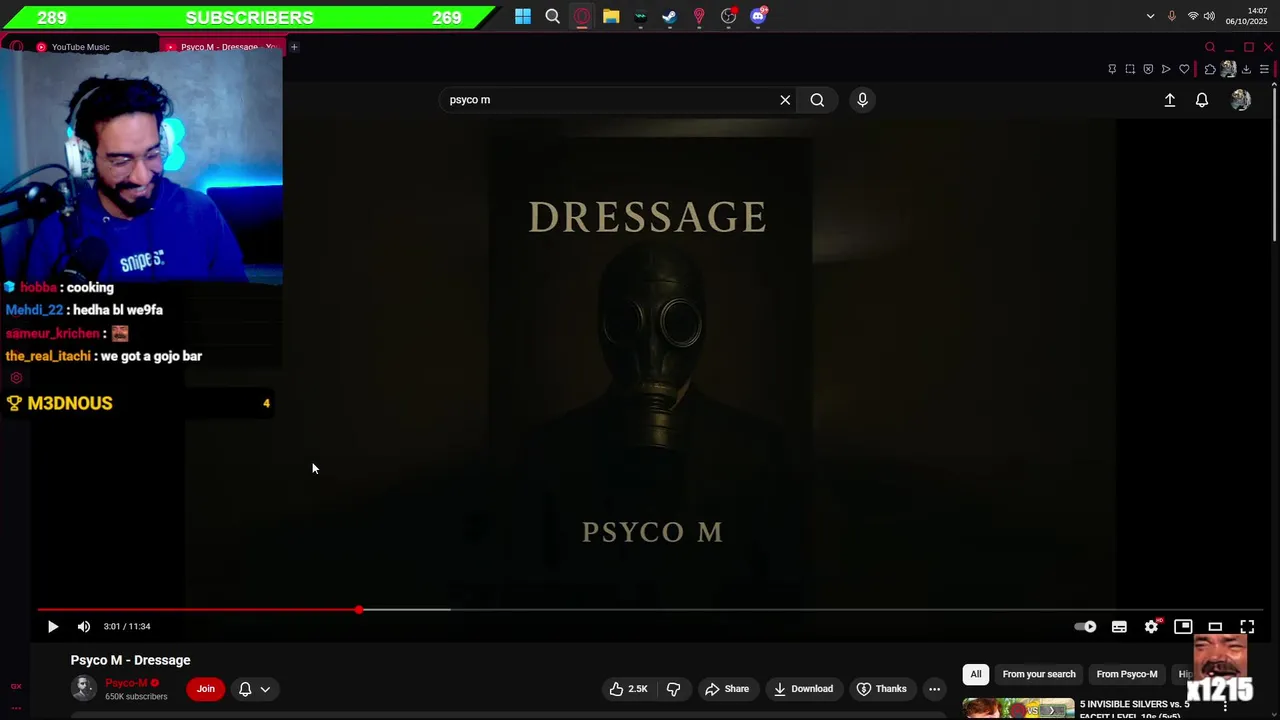The image size is (1280, 720).
Task: Enter full screen mode
Action: 1247,627
